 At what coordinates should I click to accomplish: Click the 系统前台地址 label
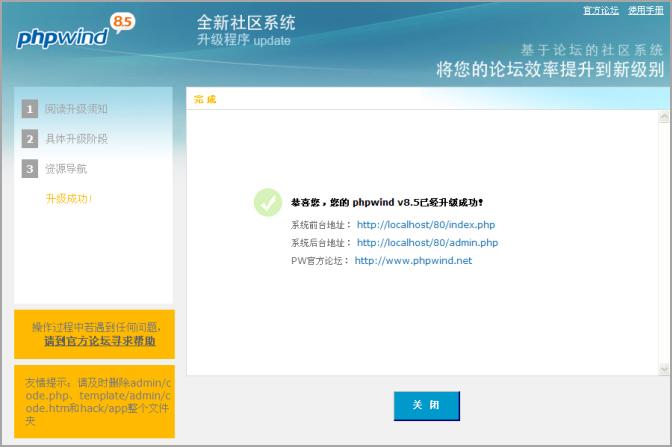pos(321,225)
